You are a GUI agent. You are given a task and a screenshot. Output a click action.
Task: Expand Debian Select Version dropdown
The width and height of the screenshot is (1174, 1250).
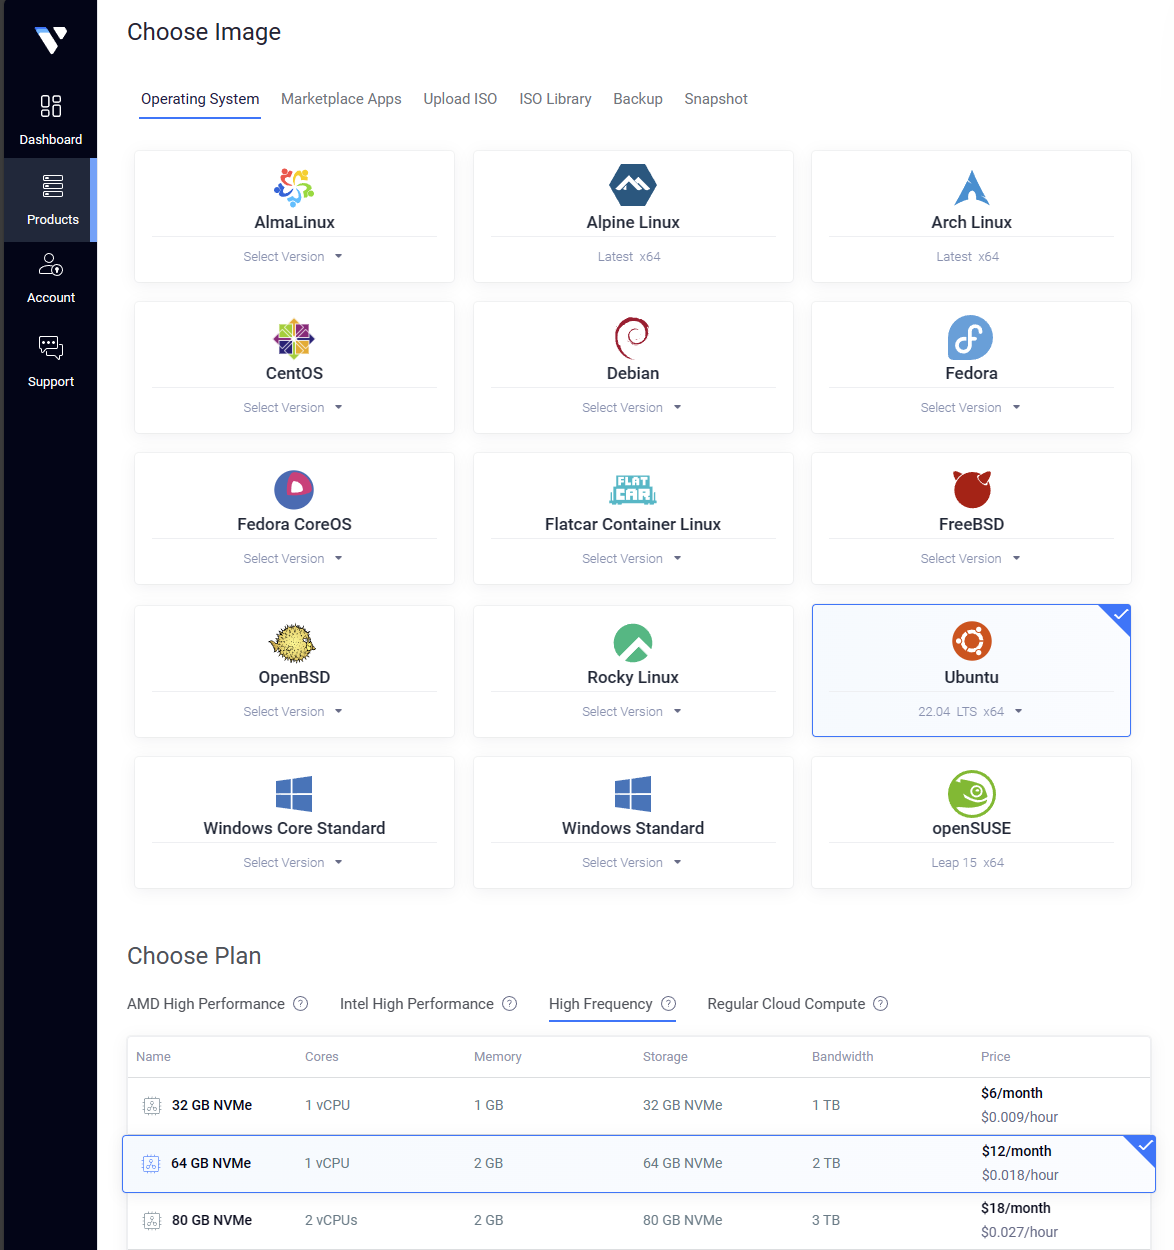[x=632, y=408]
